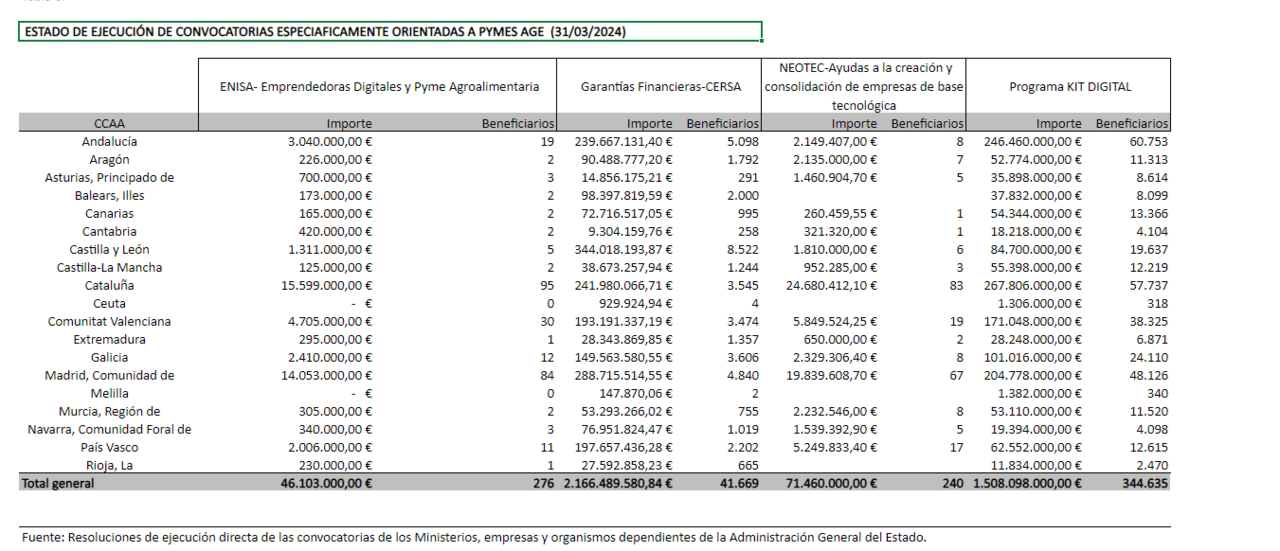1280x551 pixels.
Task: Click Cataluña's ENISA amount 15.599.000,00 €
Action: click(x=329, y=286)
